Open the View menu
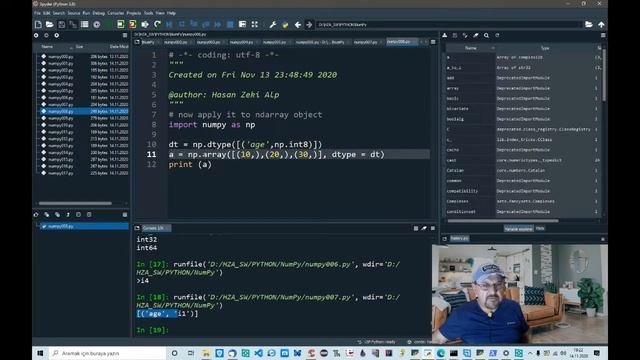Screen dimensions: 640x360 coord(160,13)
